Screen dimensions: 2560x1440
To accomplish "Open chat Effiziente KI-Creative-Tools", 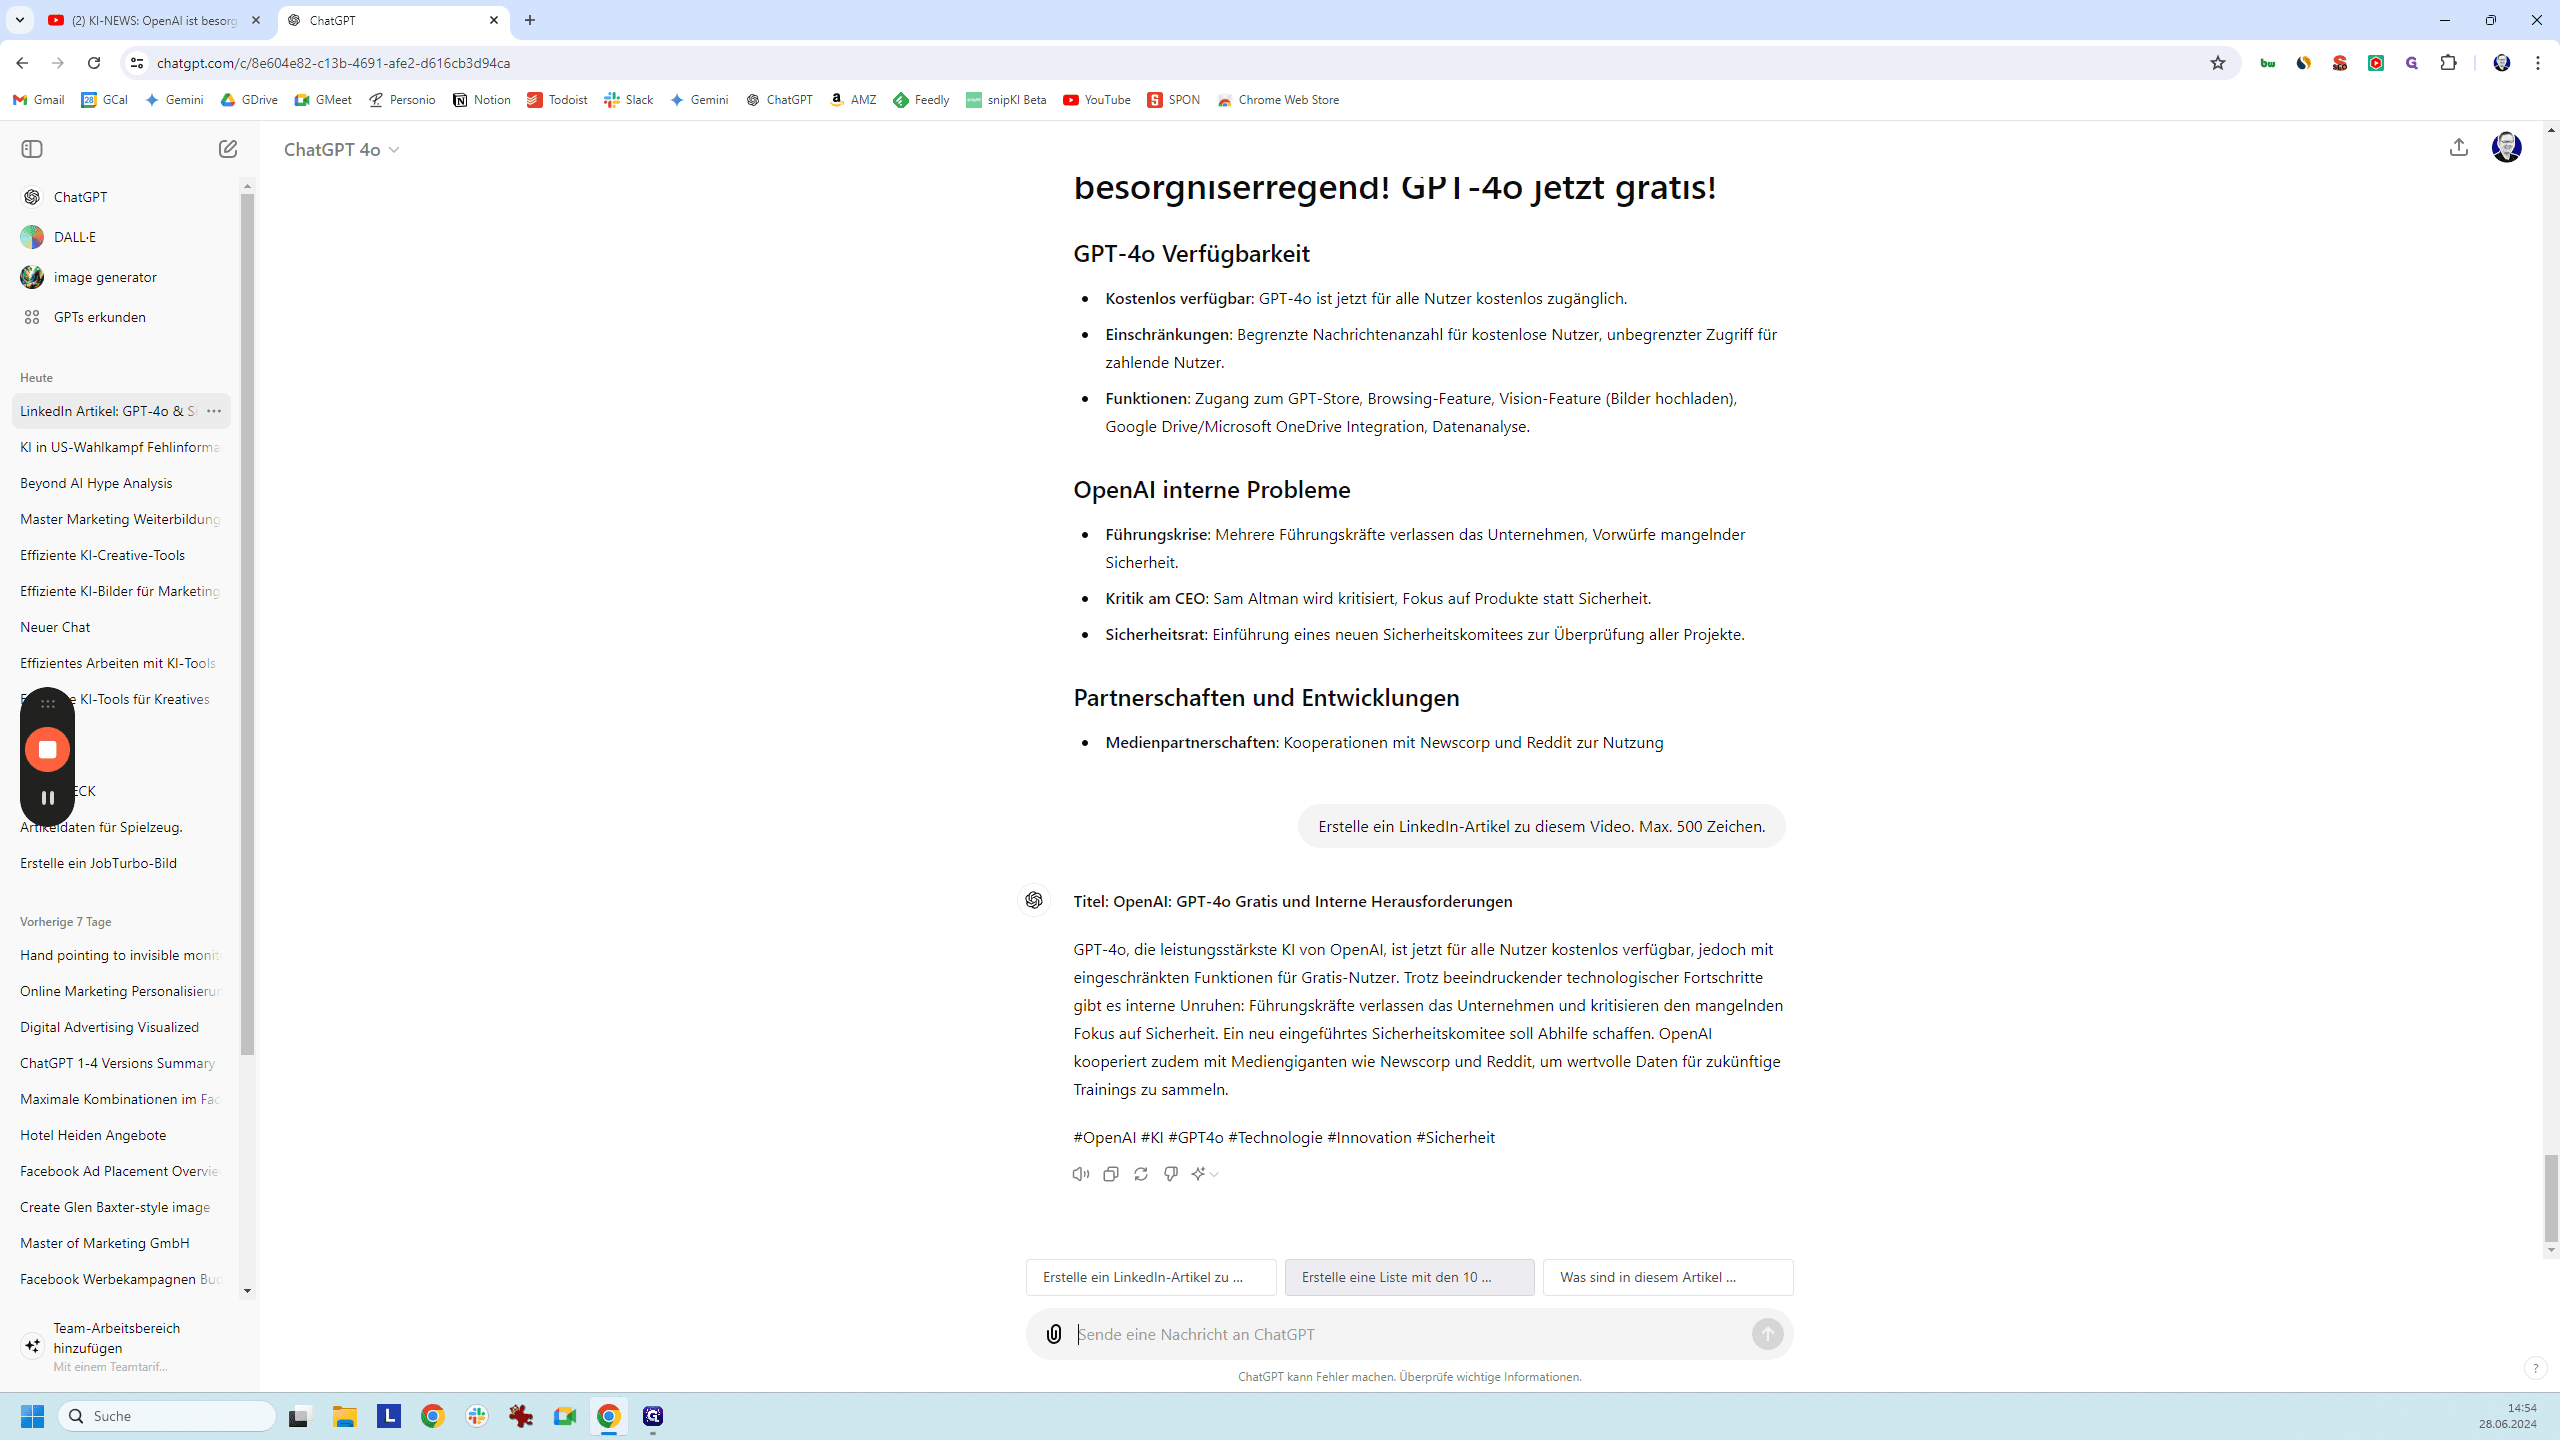I will tap(121, 555).
